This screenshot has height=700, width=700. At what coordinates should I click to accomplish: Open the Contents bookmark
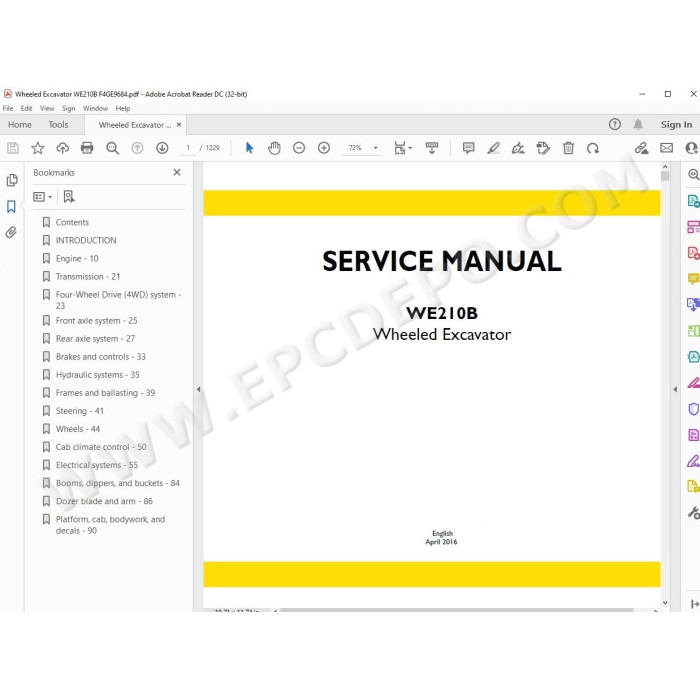click(72, 222)
